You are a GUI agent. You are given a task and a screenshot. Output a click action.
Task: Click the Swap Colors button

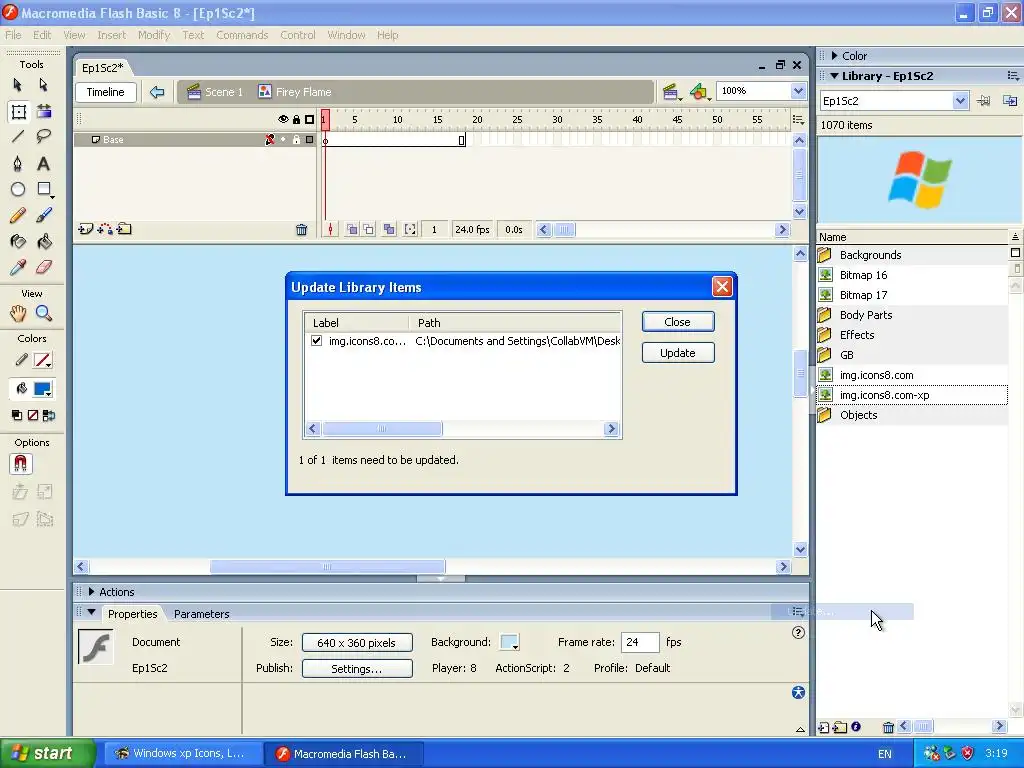[48, 415]
